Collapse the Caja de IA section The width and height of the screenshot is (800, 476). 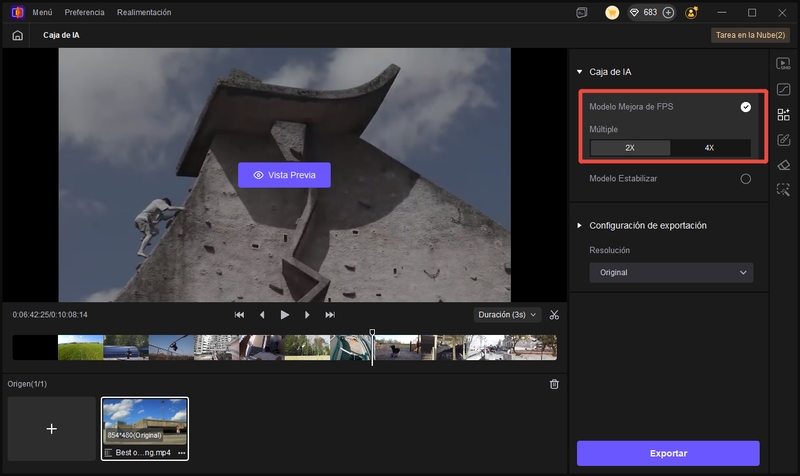tap(580, 72)
